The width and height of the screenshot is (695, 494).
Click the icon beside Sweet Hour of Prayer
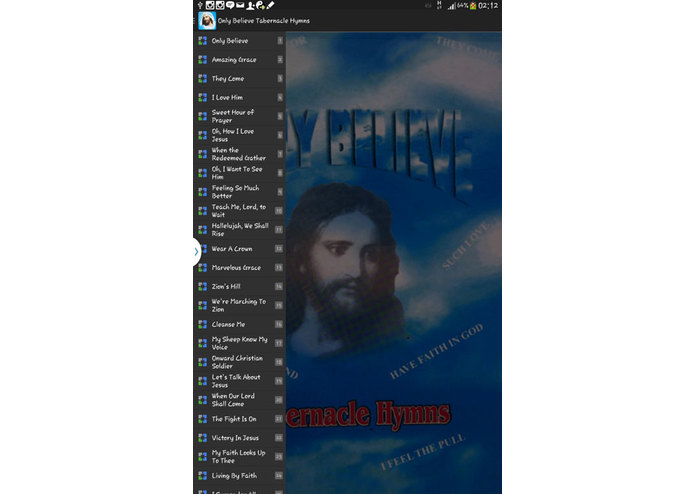203,117
